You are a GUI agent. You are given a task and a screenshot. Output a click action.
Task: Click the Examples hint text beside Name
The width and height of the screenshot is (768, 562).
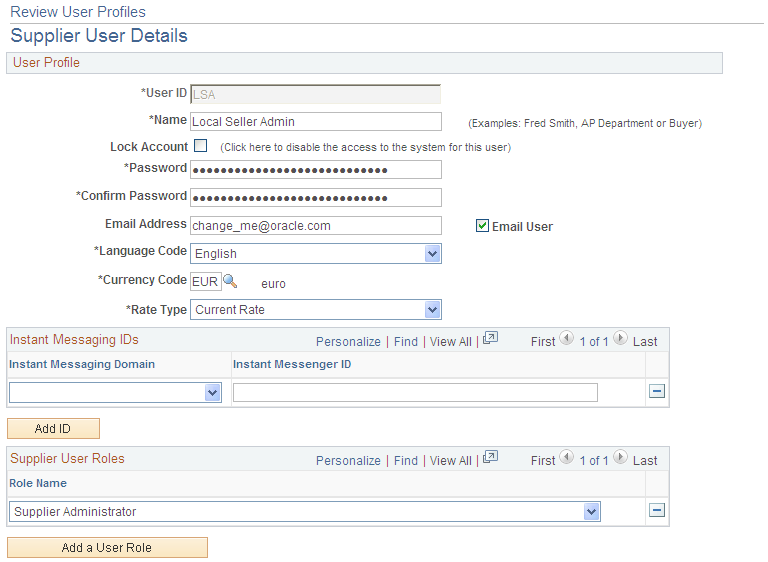click(x=585, y=123)
